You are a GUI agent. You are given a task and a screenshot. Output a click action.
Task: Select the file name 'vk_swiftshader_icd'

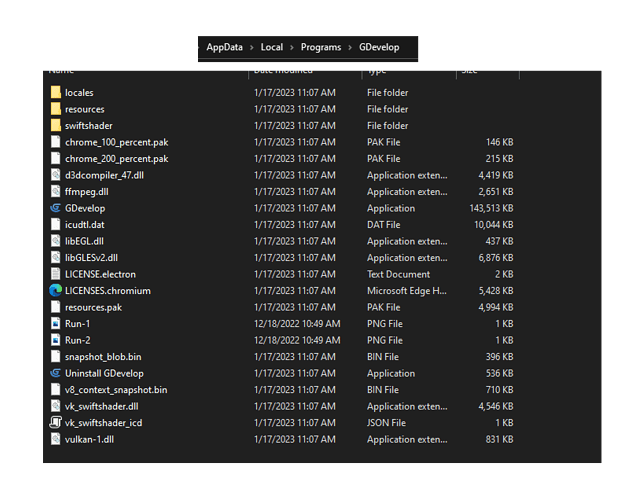click(x=103, y=423)
